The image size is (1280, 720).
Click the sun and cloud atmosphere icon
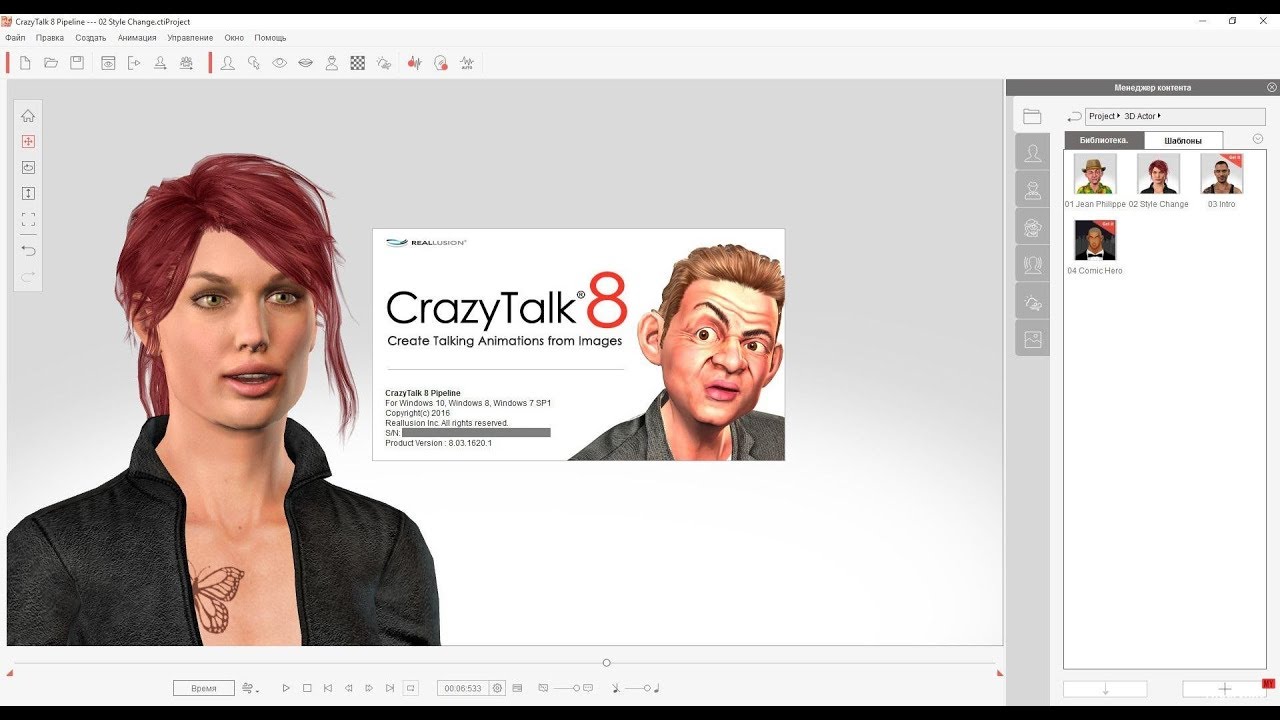tap(384, 63)
